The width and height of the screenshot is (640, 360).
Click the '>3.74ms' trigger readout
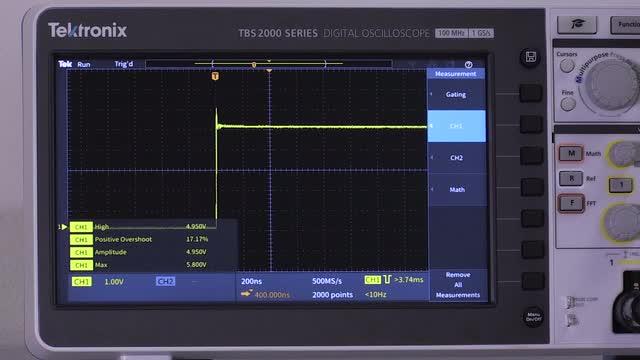tap(409, 280)
